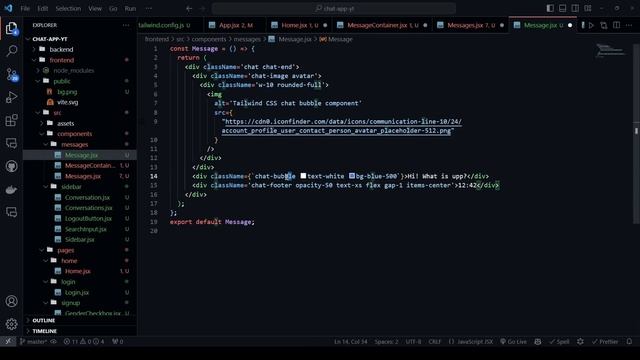Click the remote window status bar icon
640x360 pixels.
coord(8,342)
